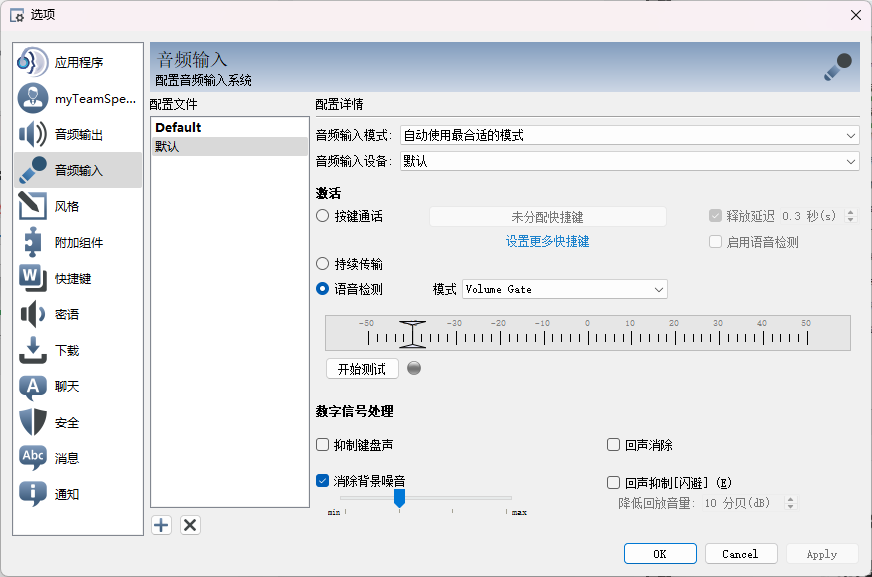This screenshot has height=577, width=872.
Task: Enable the 抑制键盘声 checkbox
Action: pos(323,445)
